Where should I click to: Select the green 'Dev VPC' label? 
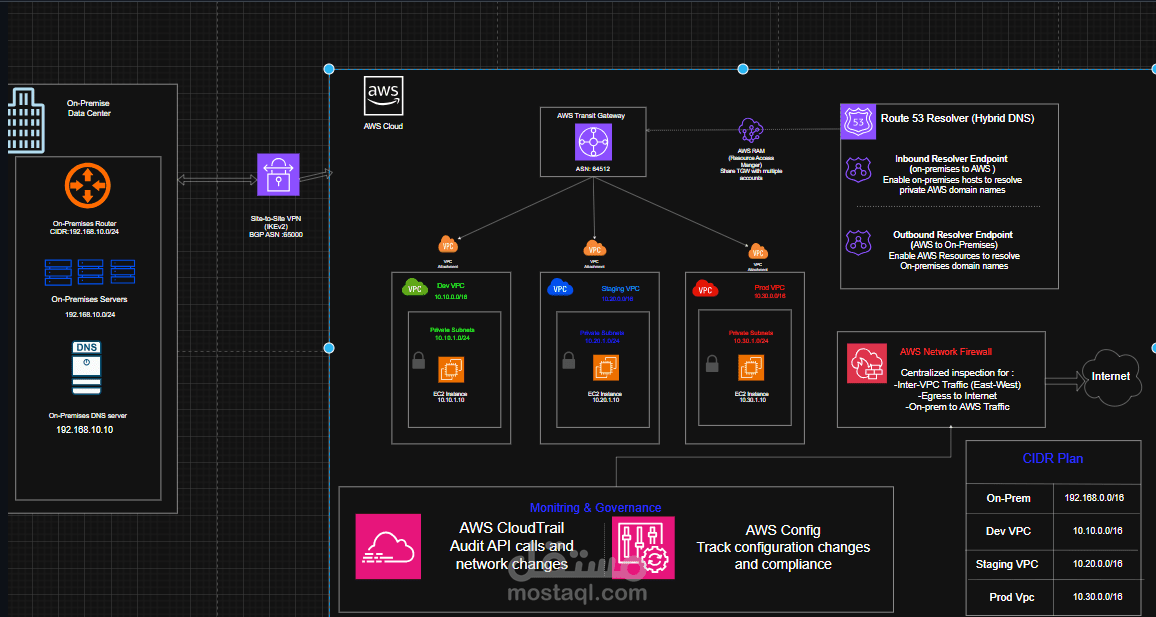click(x=450, y=285)
